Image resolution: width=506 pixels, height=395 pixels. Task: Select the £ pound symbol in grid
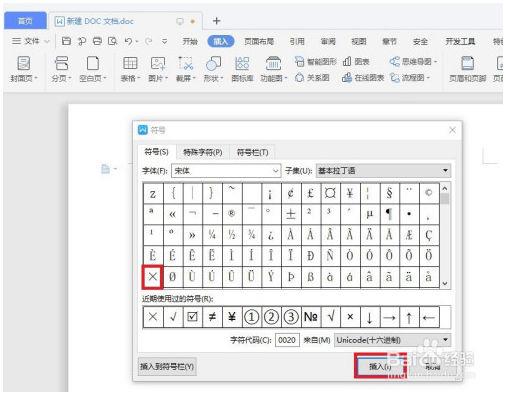[x=311, y=193]
